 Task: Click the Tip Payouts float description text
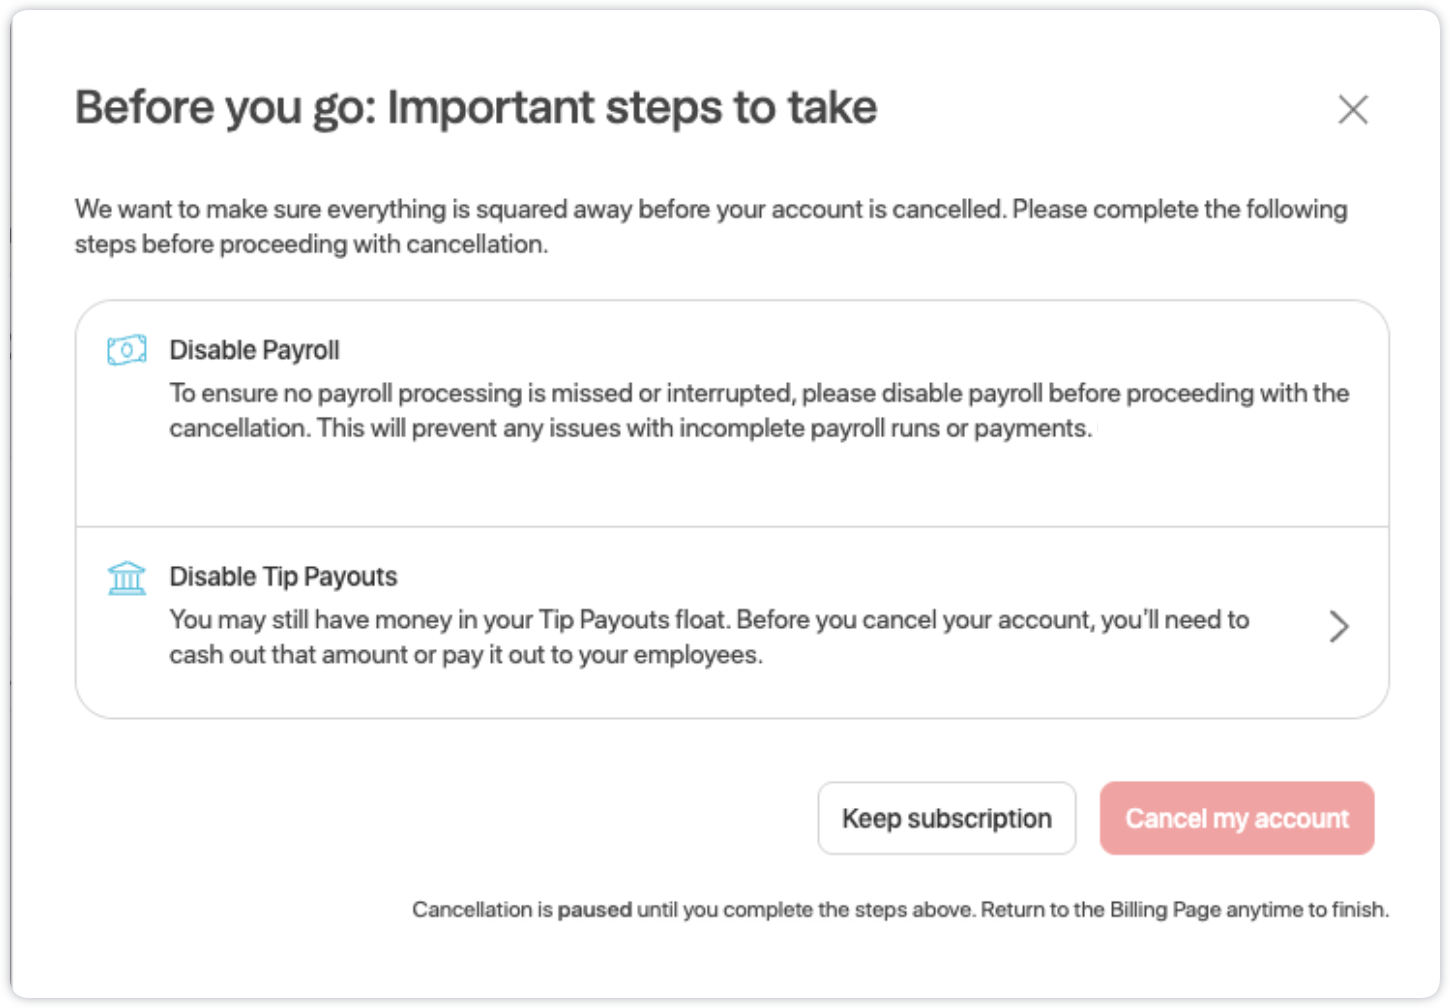(x=709, y=637)
